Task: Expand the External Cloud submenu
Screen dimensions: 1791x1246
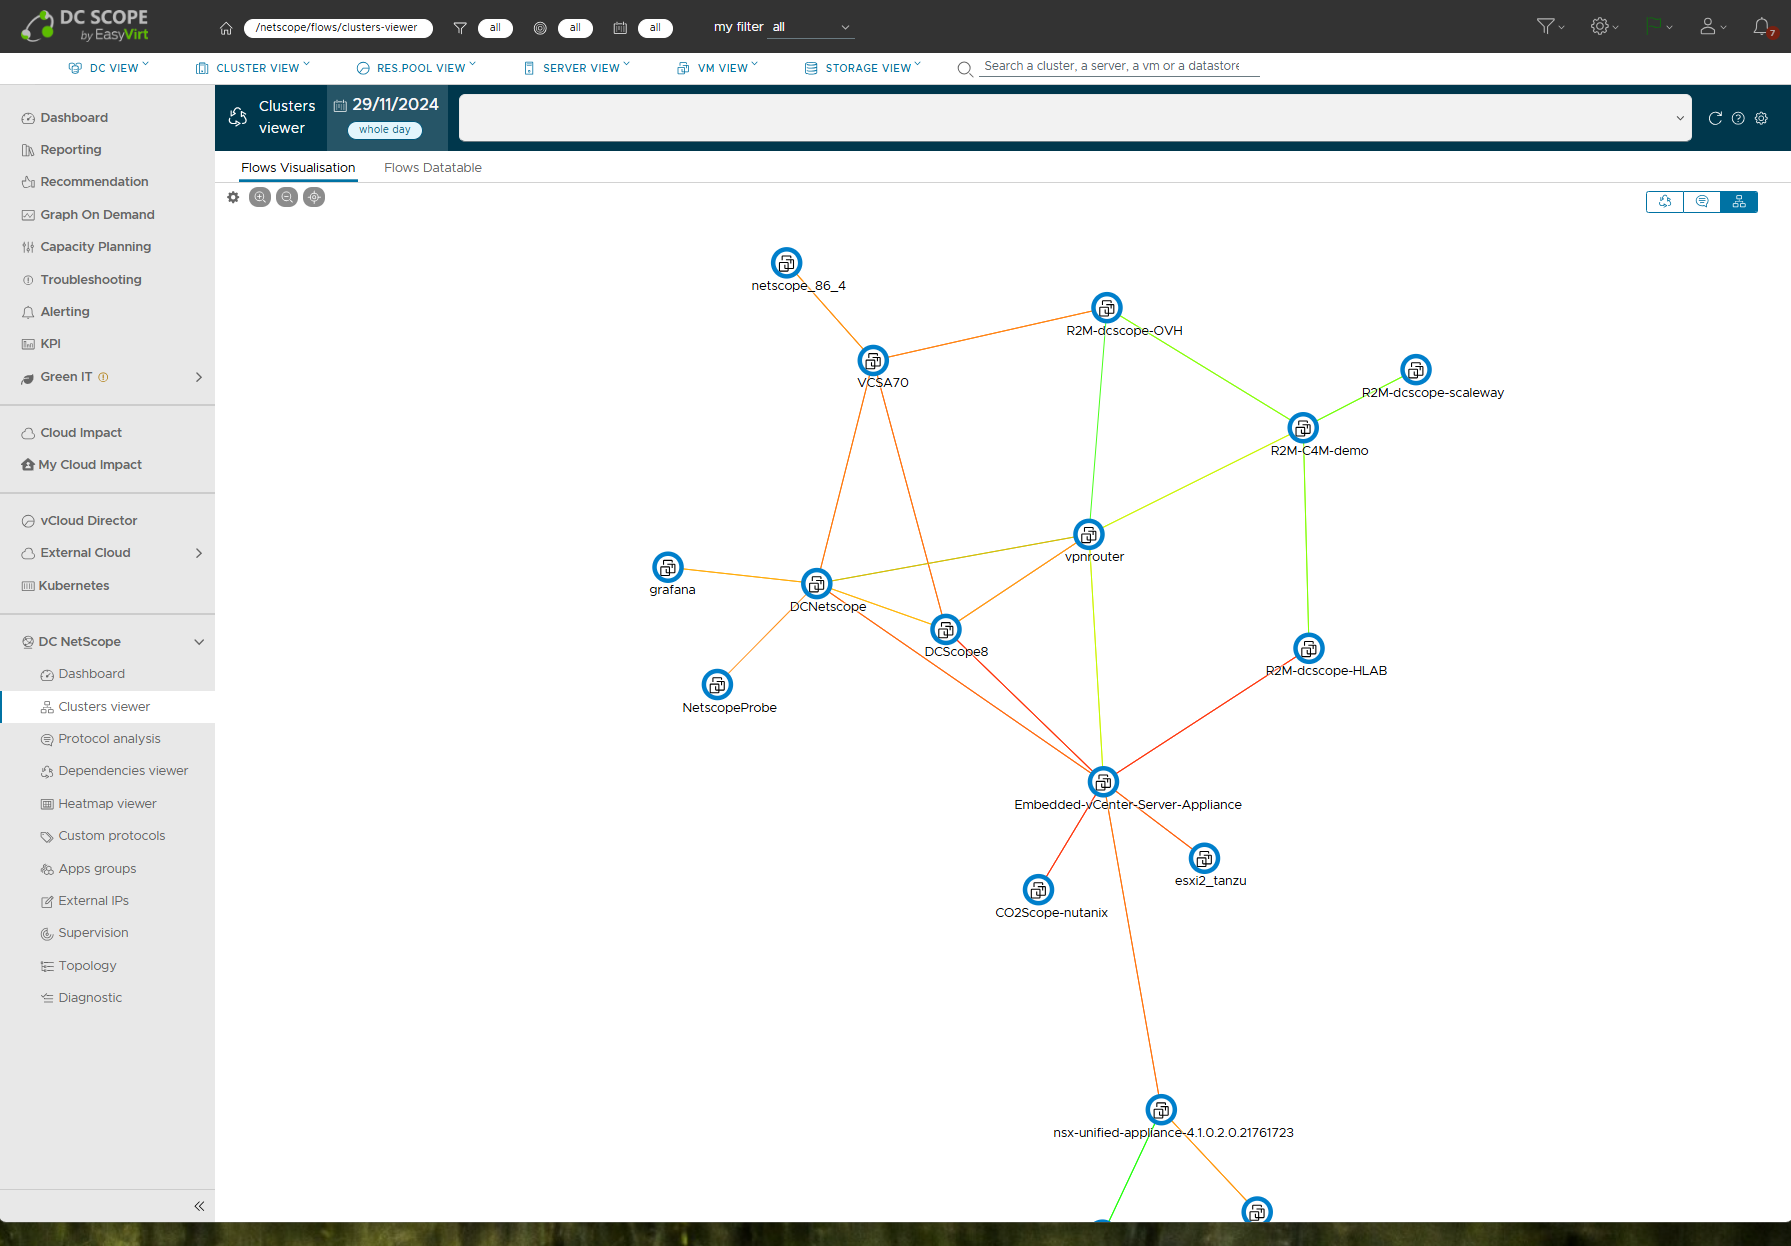Action: [x=199, y=553]
